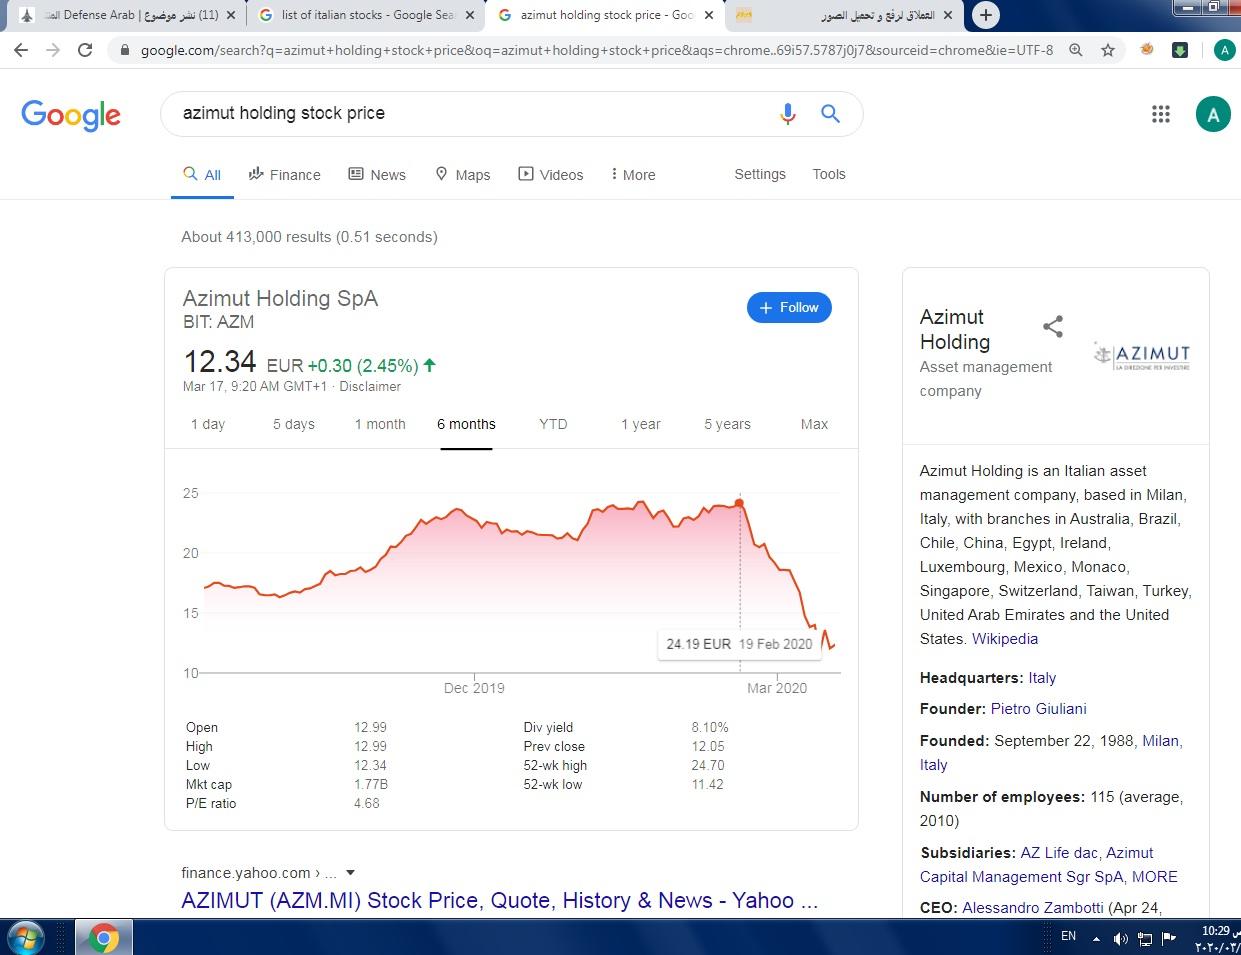
Task: Switch to the list of italian stocks tab
Action: (x=366, y=15)
